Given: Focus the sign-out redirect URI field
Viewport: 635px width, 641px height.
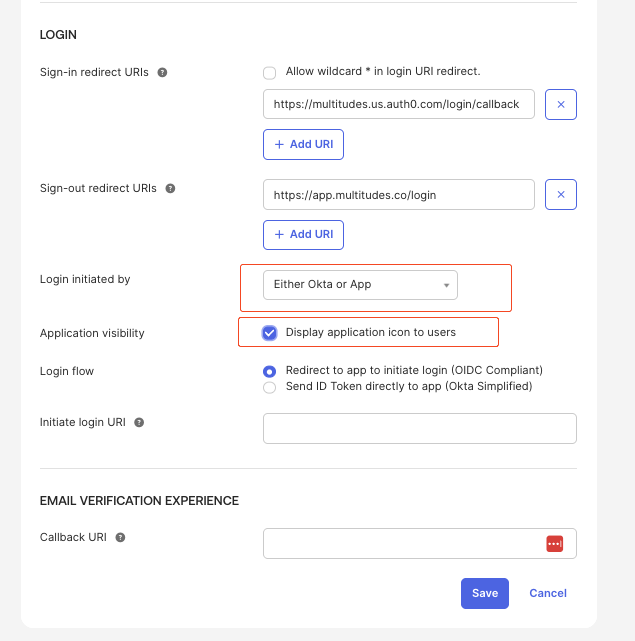Looking at the screenshot, I should coord(398,195).
